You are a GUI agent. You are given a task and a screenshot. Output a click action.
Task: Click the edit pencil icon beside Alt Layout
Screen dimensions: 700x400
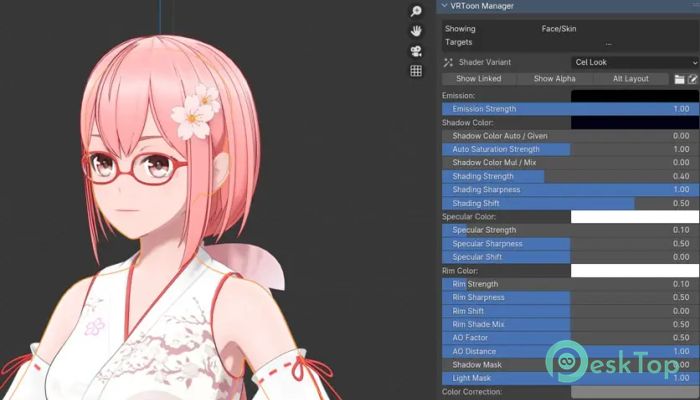[x=692, y=79]
